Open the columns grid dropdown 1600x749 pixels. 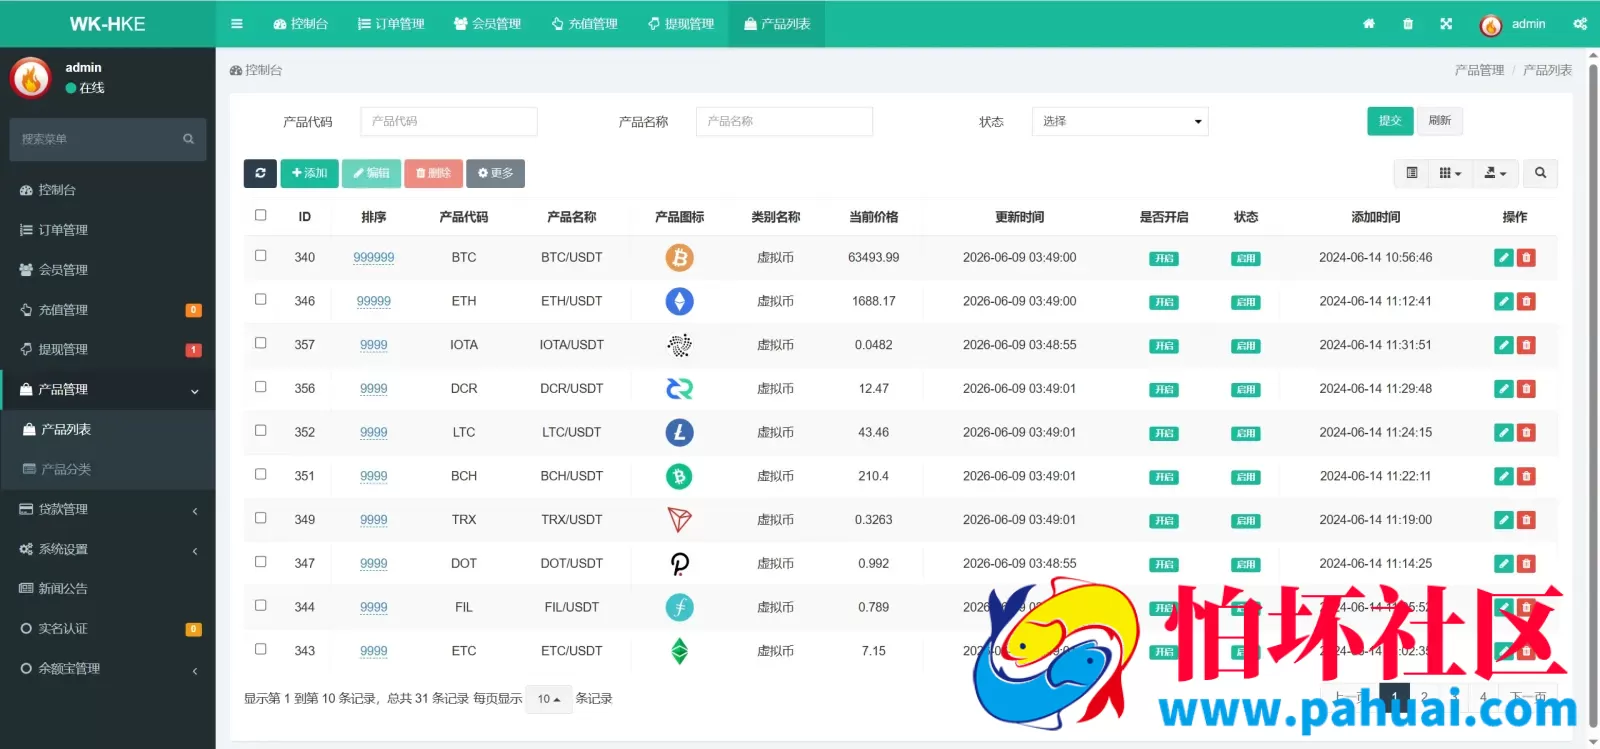pyautogui.click(x=1450, y=173)
